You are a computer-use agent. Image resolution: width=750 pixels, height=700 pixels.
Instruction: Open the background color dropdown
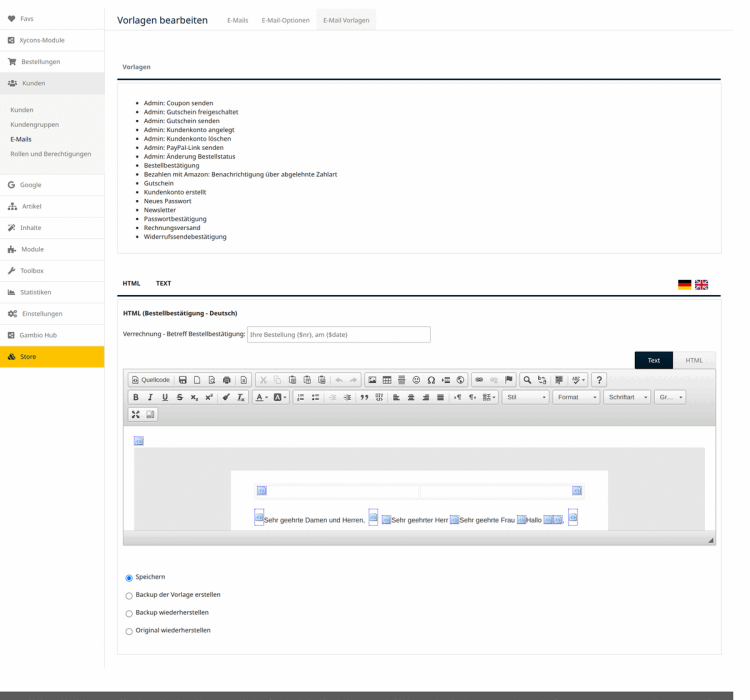[280, 397]
